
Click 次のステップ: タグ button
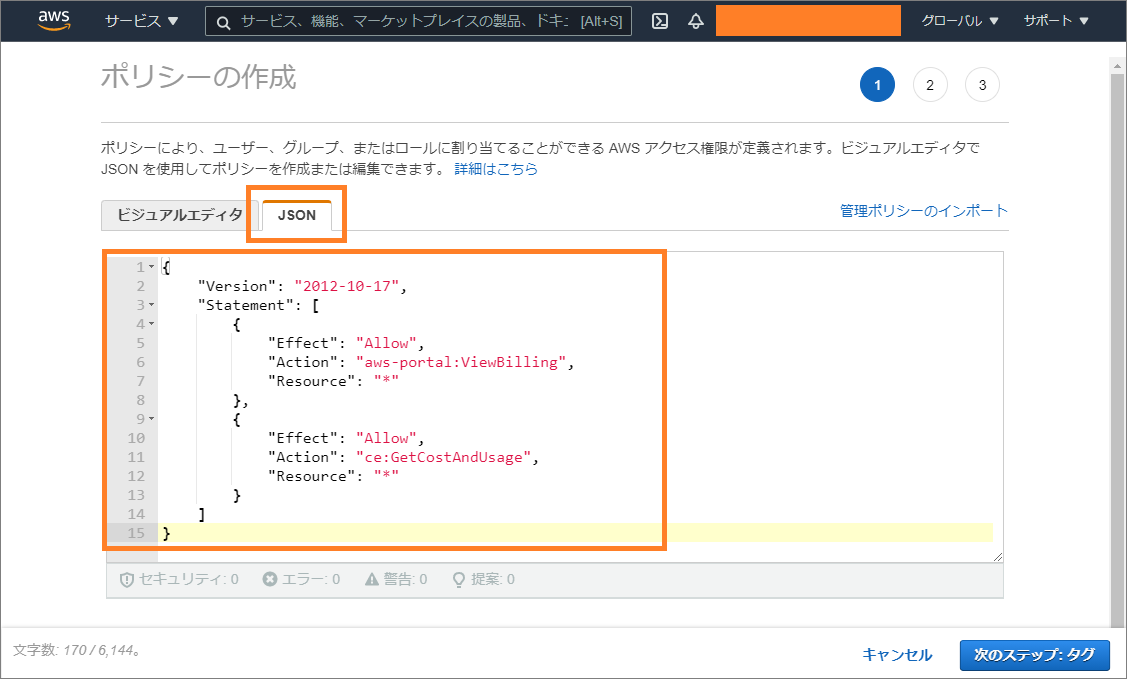point(1034,655)
